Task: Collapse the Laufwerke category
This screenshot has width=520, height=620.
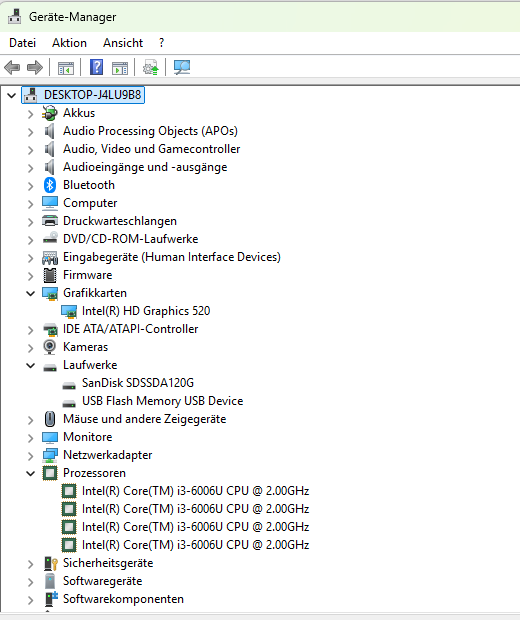Action: pos(30,365)
